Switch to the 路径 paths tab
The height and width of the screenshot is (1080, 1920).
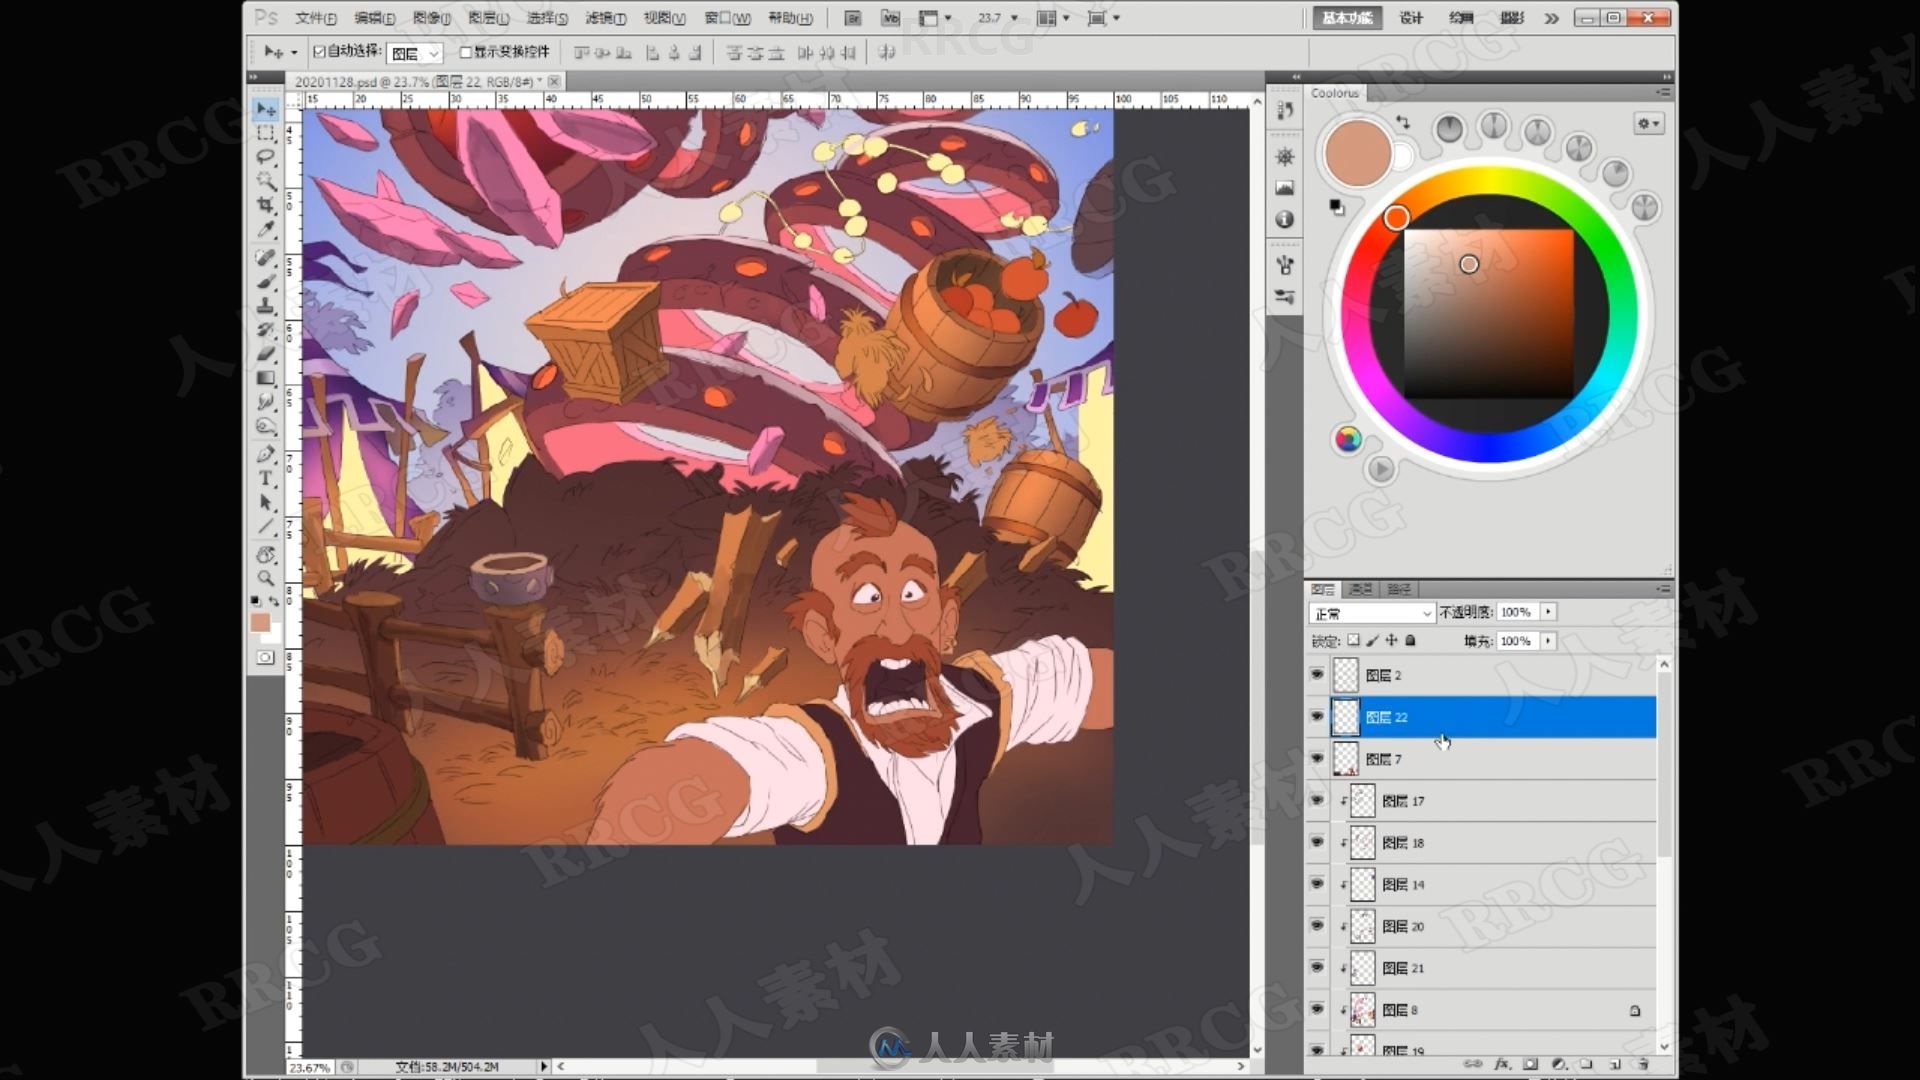tap(1398, 590)
